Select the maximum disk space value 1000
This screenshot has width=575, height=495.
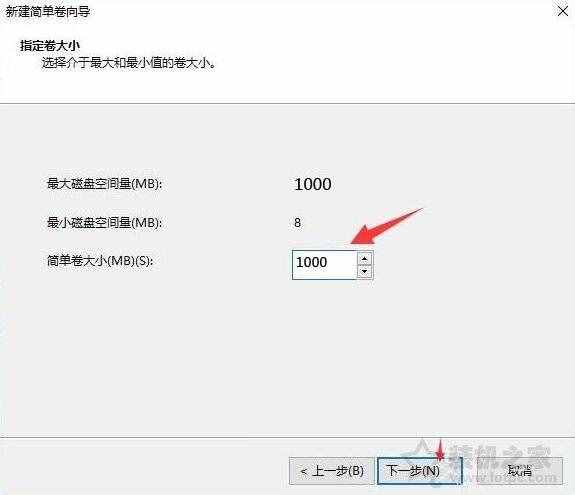pyautogui.click(x=313, y=184)
